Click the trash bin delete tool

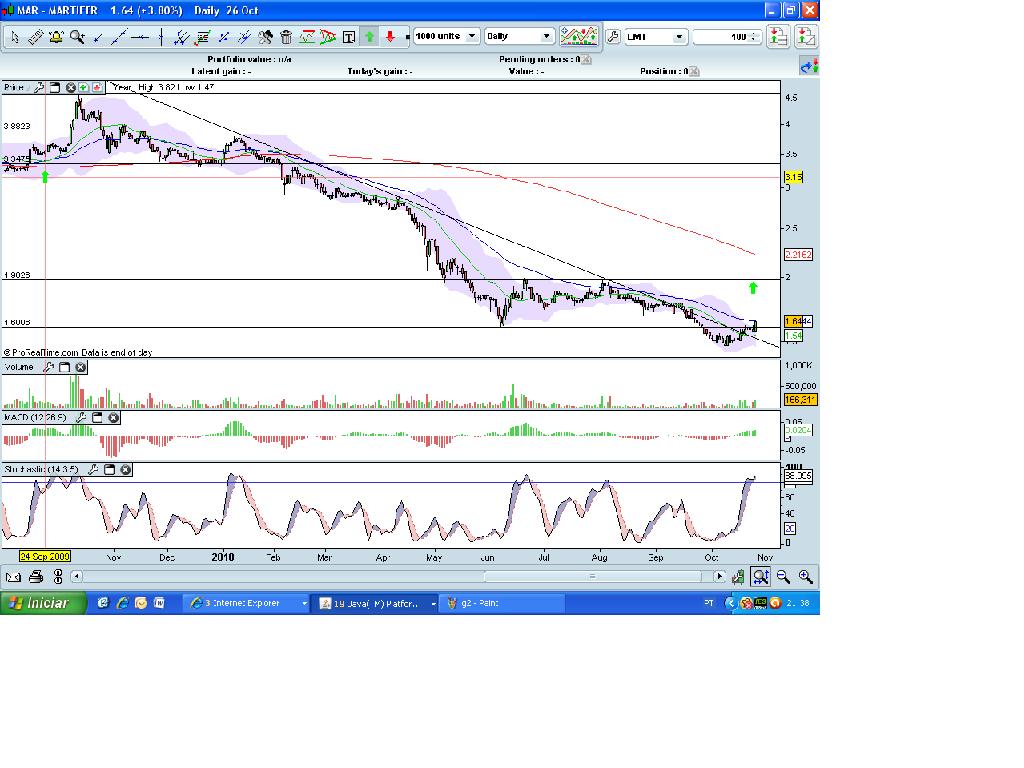[286, 37]
